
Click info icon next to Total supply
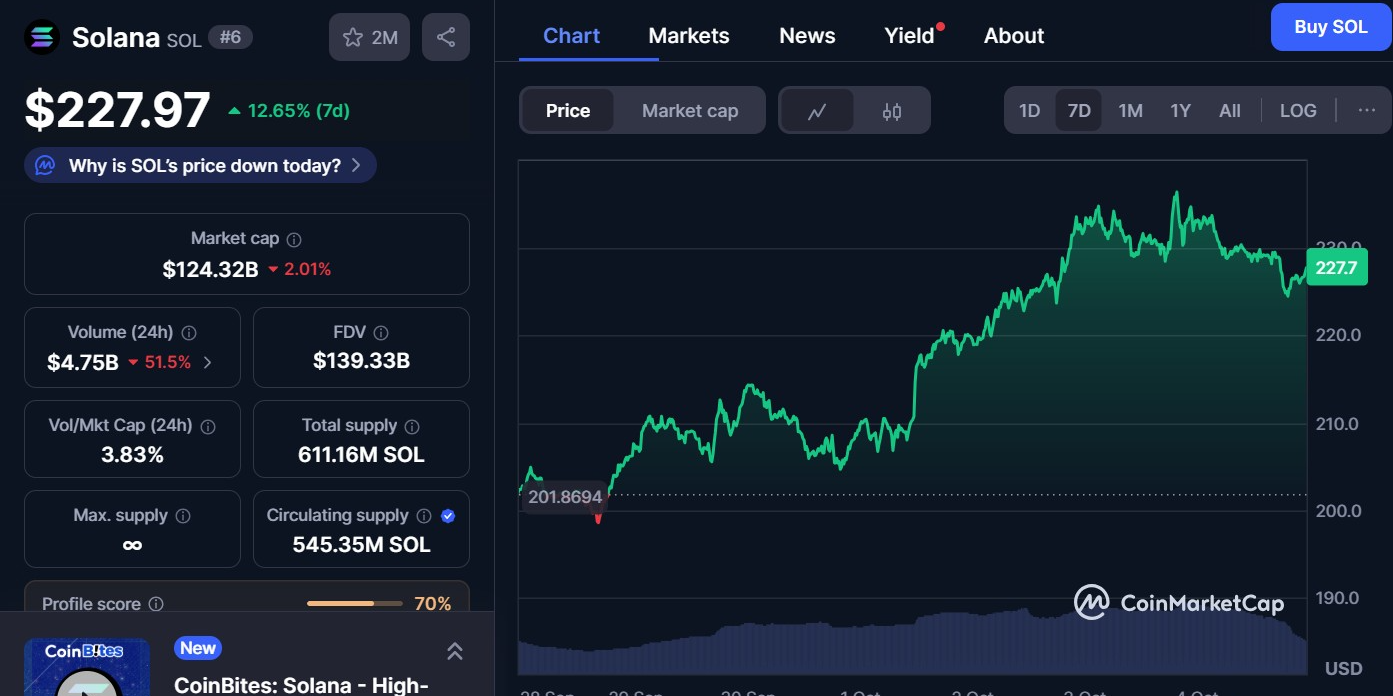(x=412, y=427)
